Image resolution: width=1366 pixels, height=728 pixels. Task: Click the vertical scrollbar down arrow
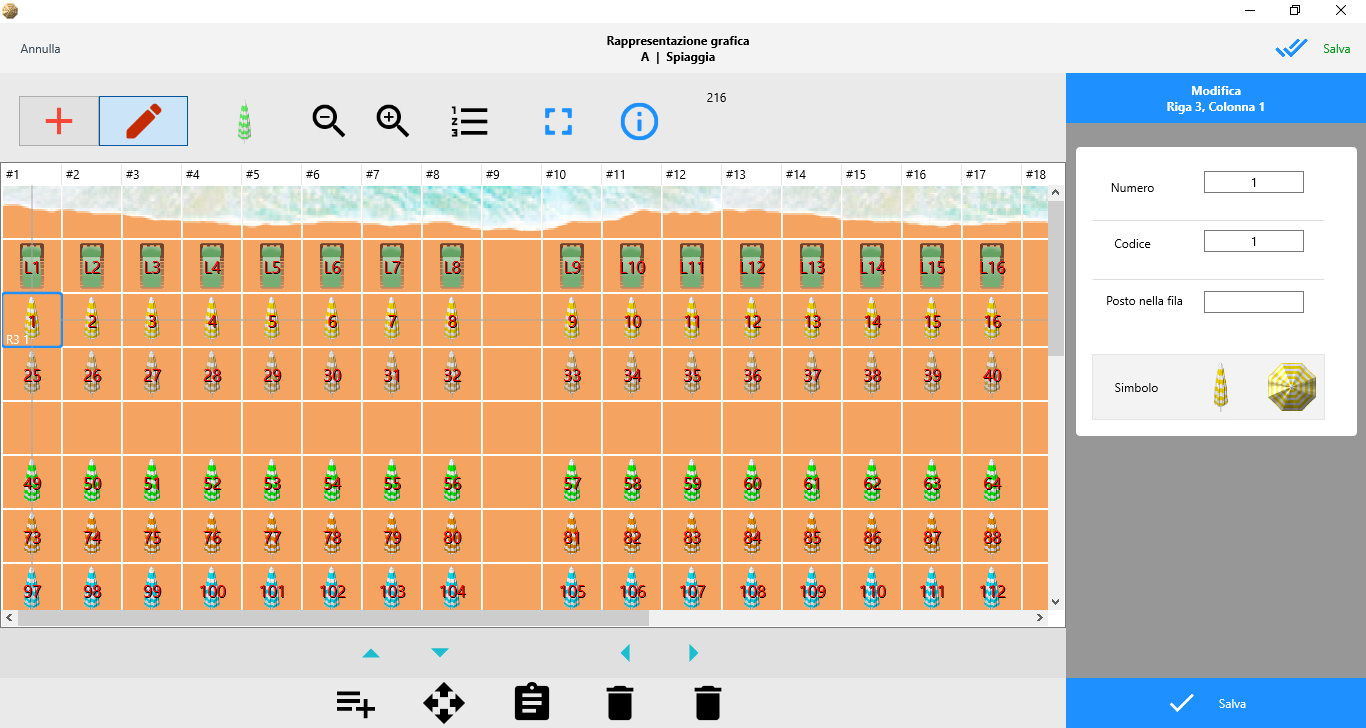pos(1056,601)
